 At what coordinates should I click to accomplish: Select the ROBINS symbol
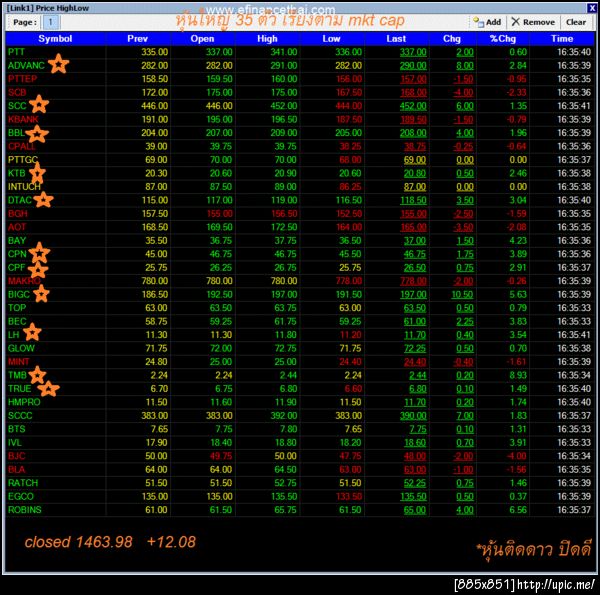pyautogui.click(x=24, y=510)
